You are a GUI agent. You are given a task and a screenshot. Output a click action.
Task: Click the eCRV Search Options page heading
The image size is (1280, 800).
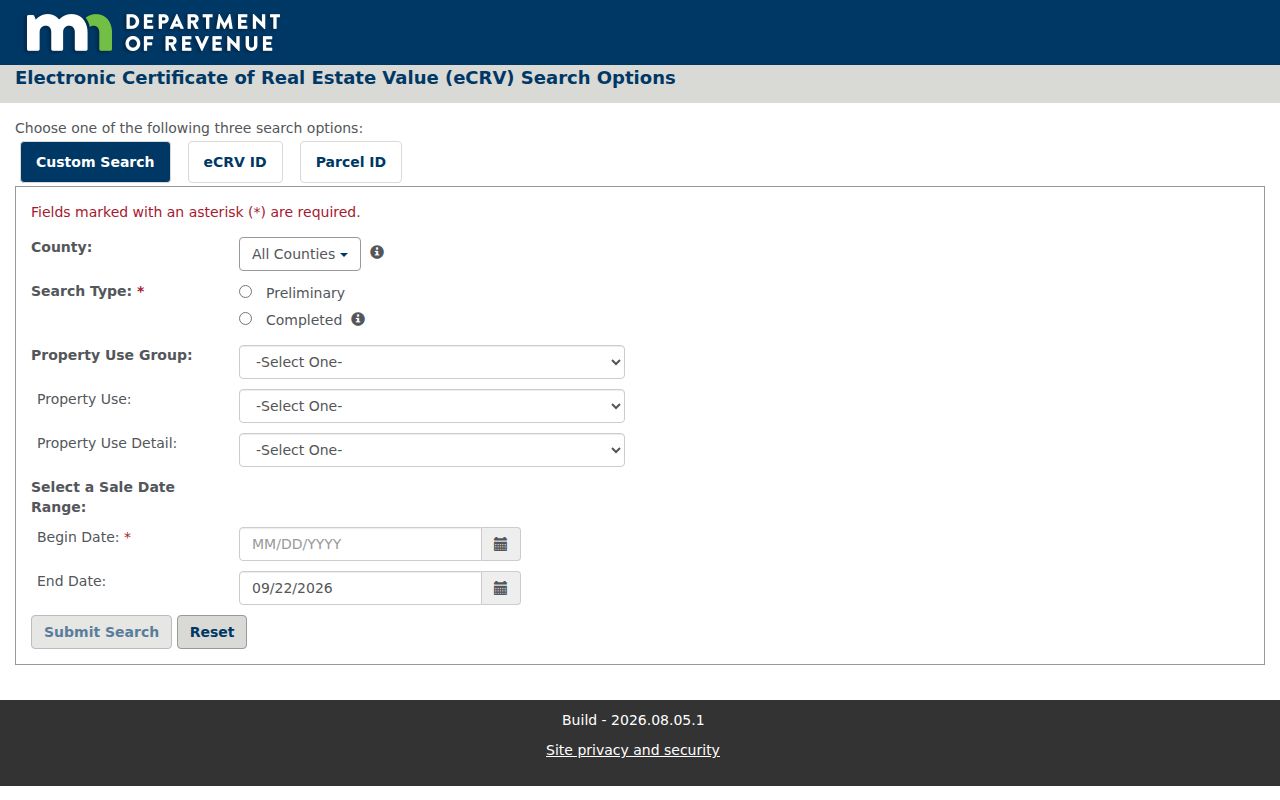tap(345, 78)
